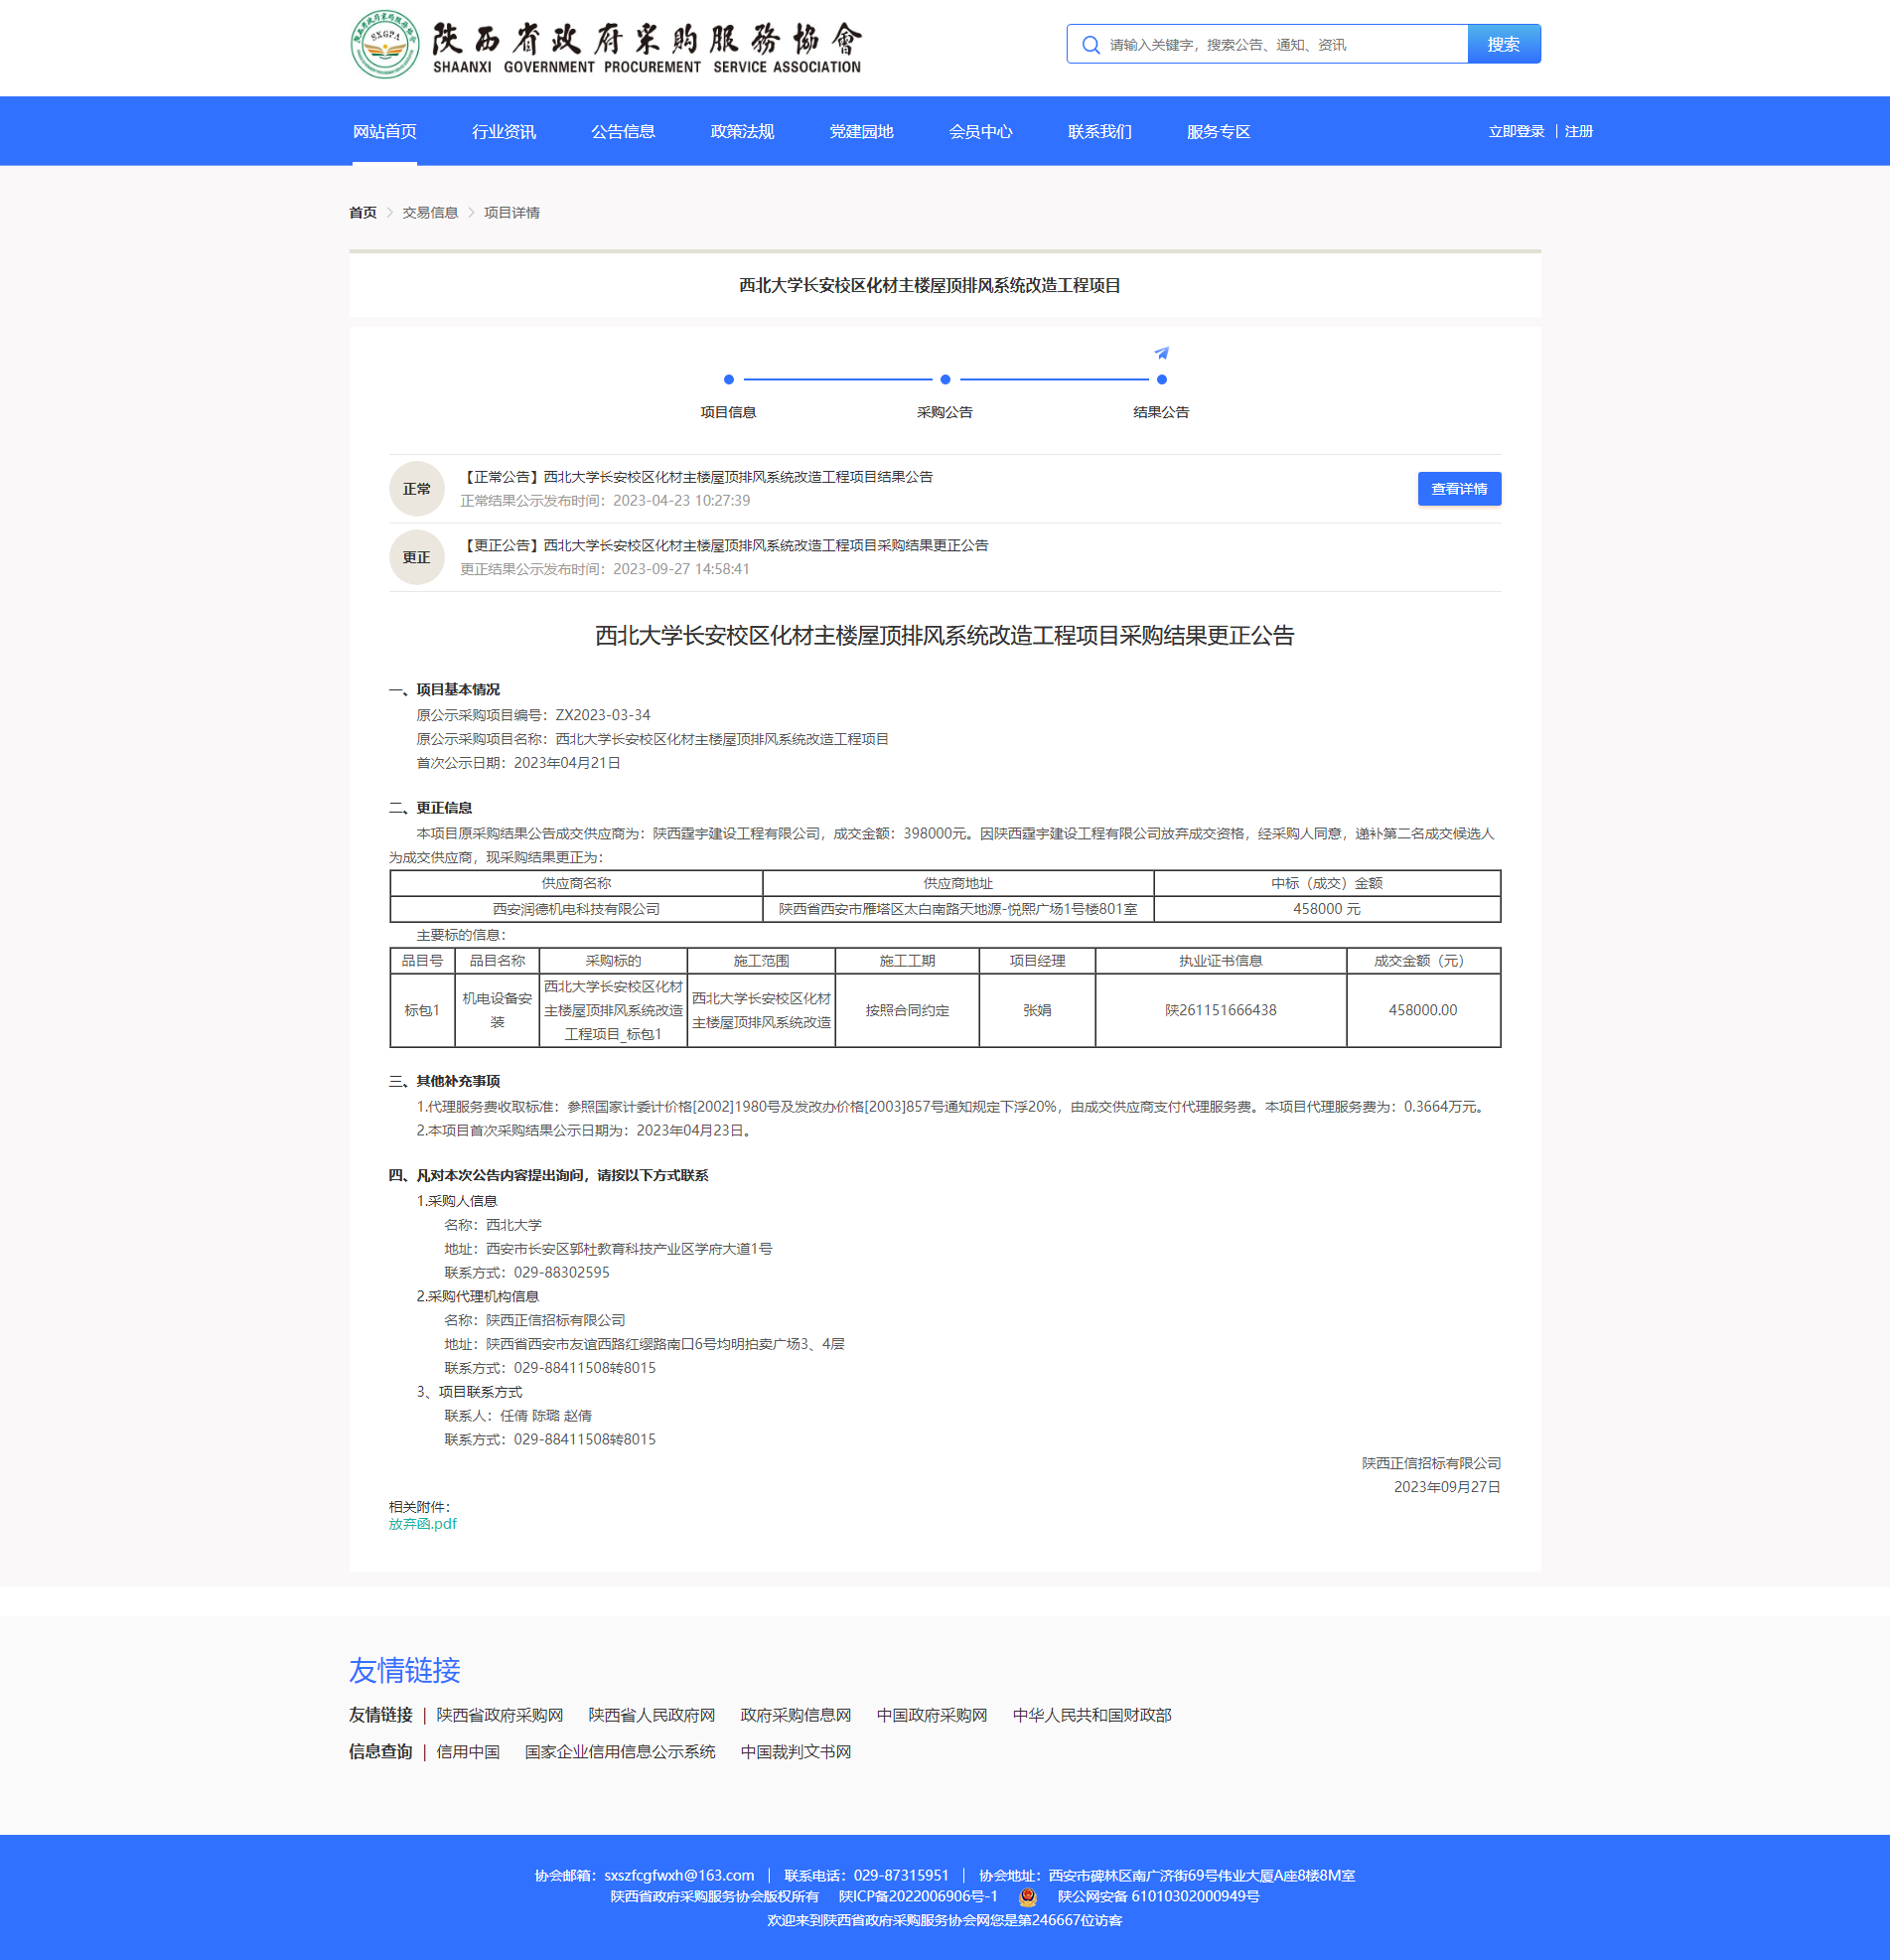The height and width of the screenshot is (1960, 1890).
Task: Click the police badge icon in footer
Action: tap(1027, 1897)
